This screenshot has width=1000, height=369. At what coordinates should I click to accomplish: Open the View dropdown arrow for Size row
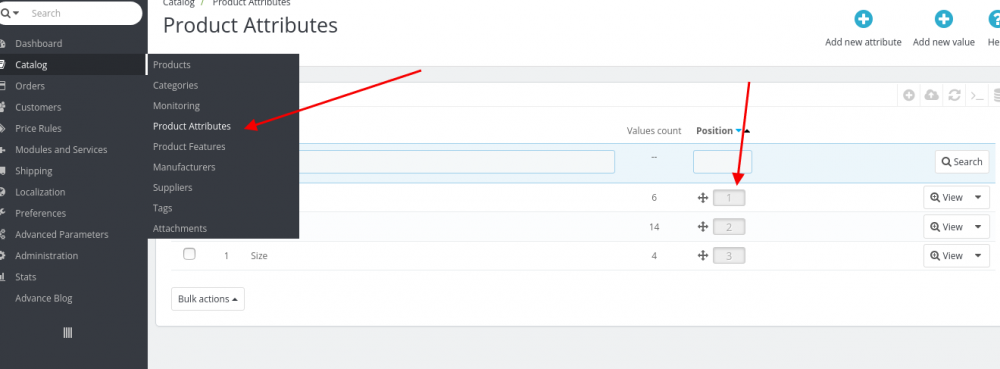(x=978, y=256)
